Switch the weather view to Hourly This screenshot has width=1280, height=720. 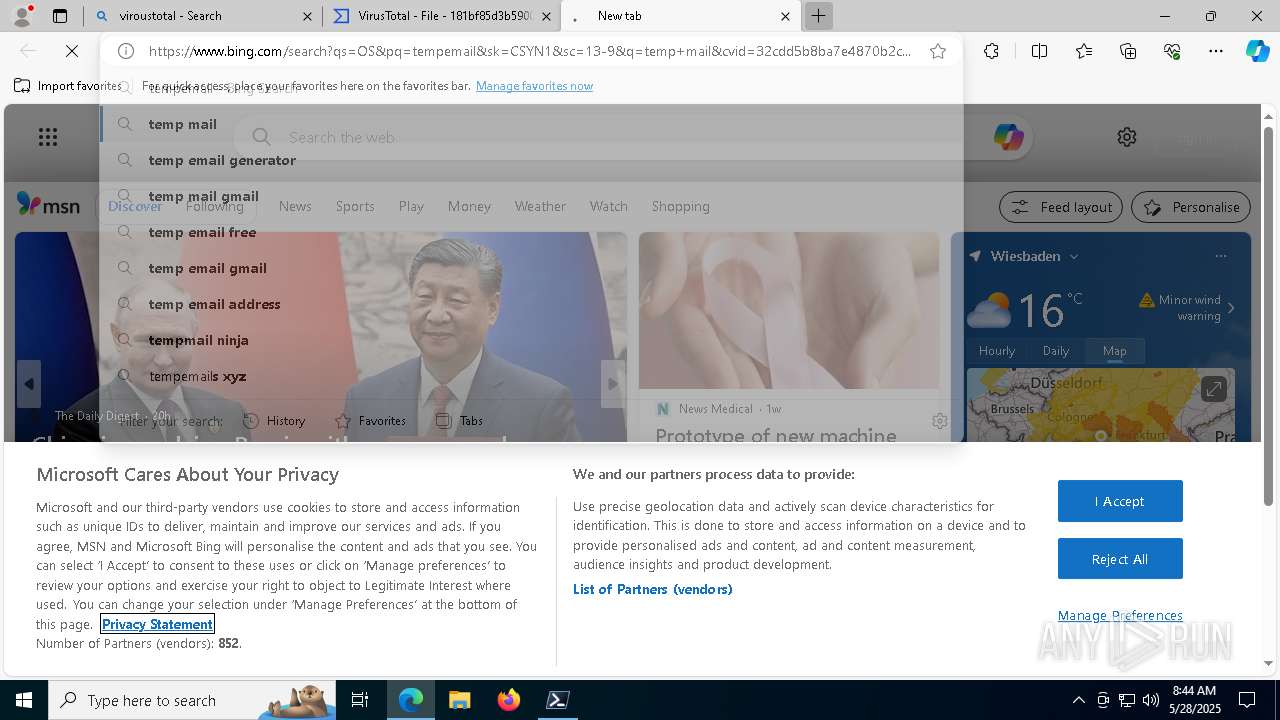click(x=997, y=351)
